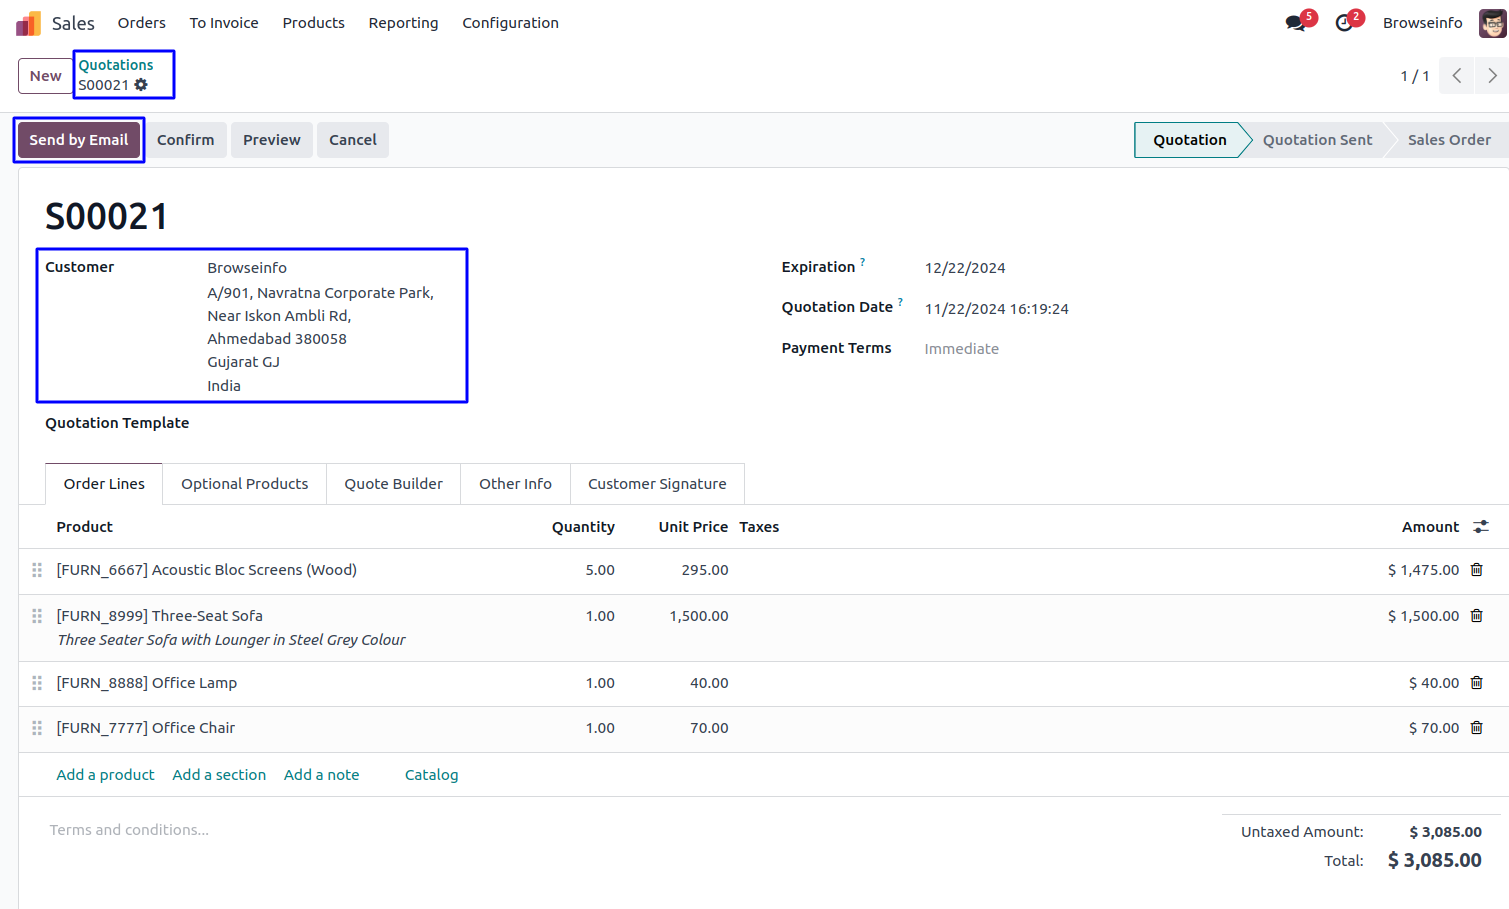Click the Sales app logo icon
Screen dimensions: 1509x909
[x=28, y=23]
